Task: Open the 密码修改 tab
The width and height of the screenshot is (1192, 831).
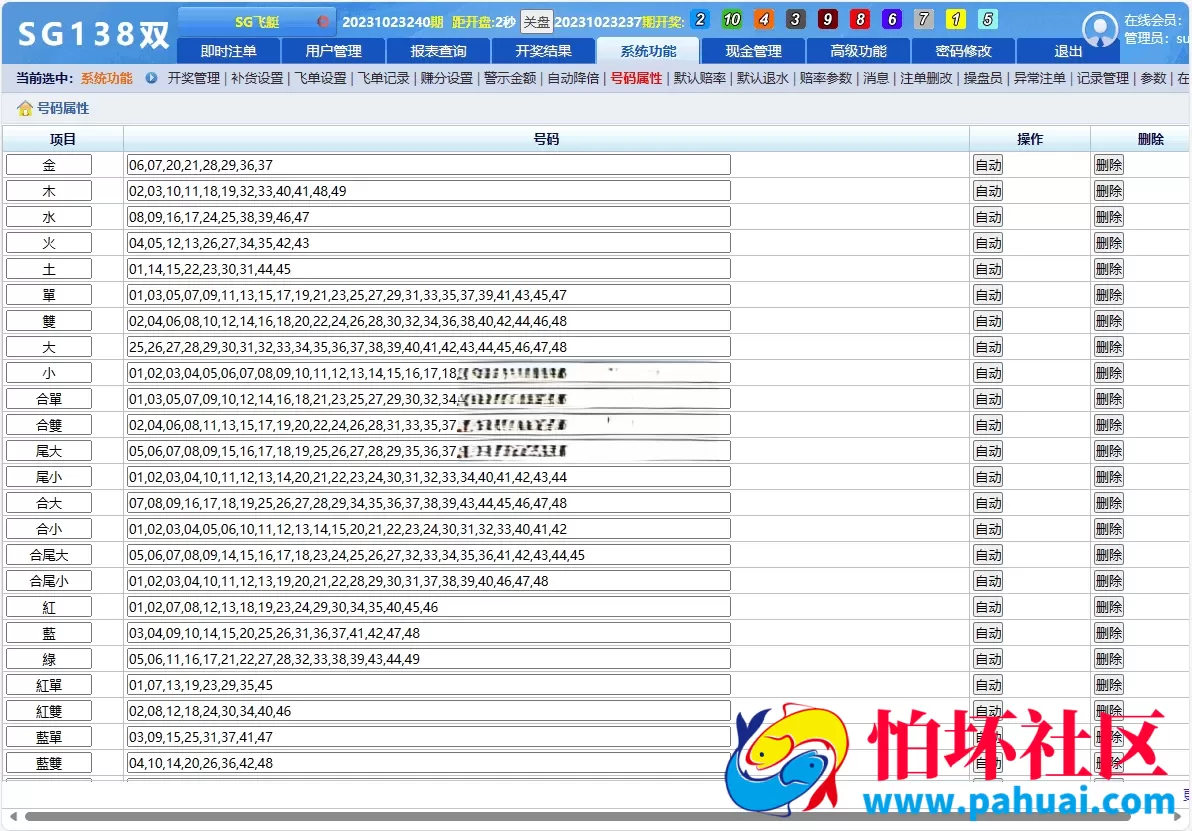Action: [x=963, y=51]
